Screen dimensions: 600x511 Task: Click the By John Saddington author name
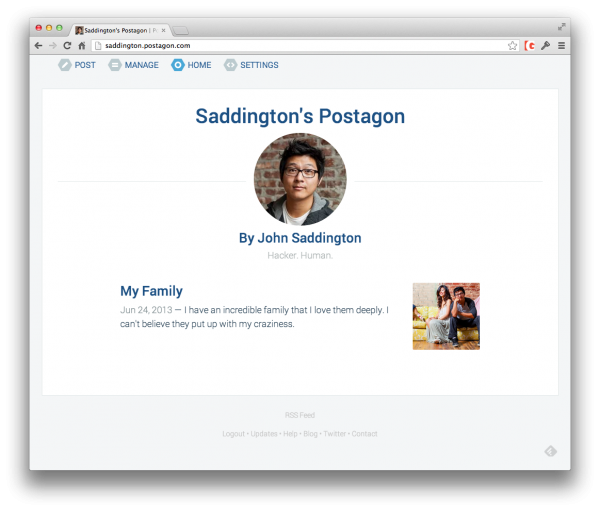click(300, 238)
